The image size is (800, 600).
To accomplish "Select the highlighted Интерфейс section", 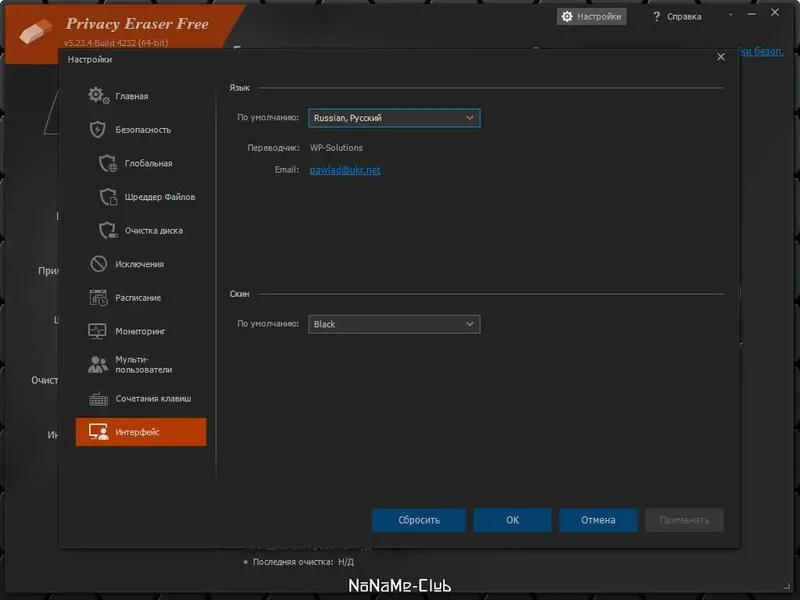I will [141, 432].
